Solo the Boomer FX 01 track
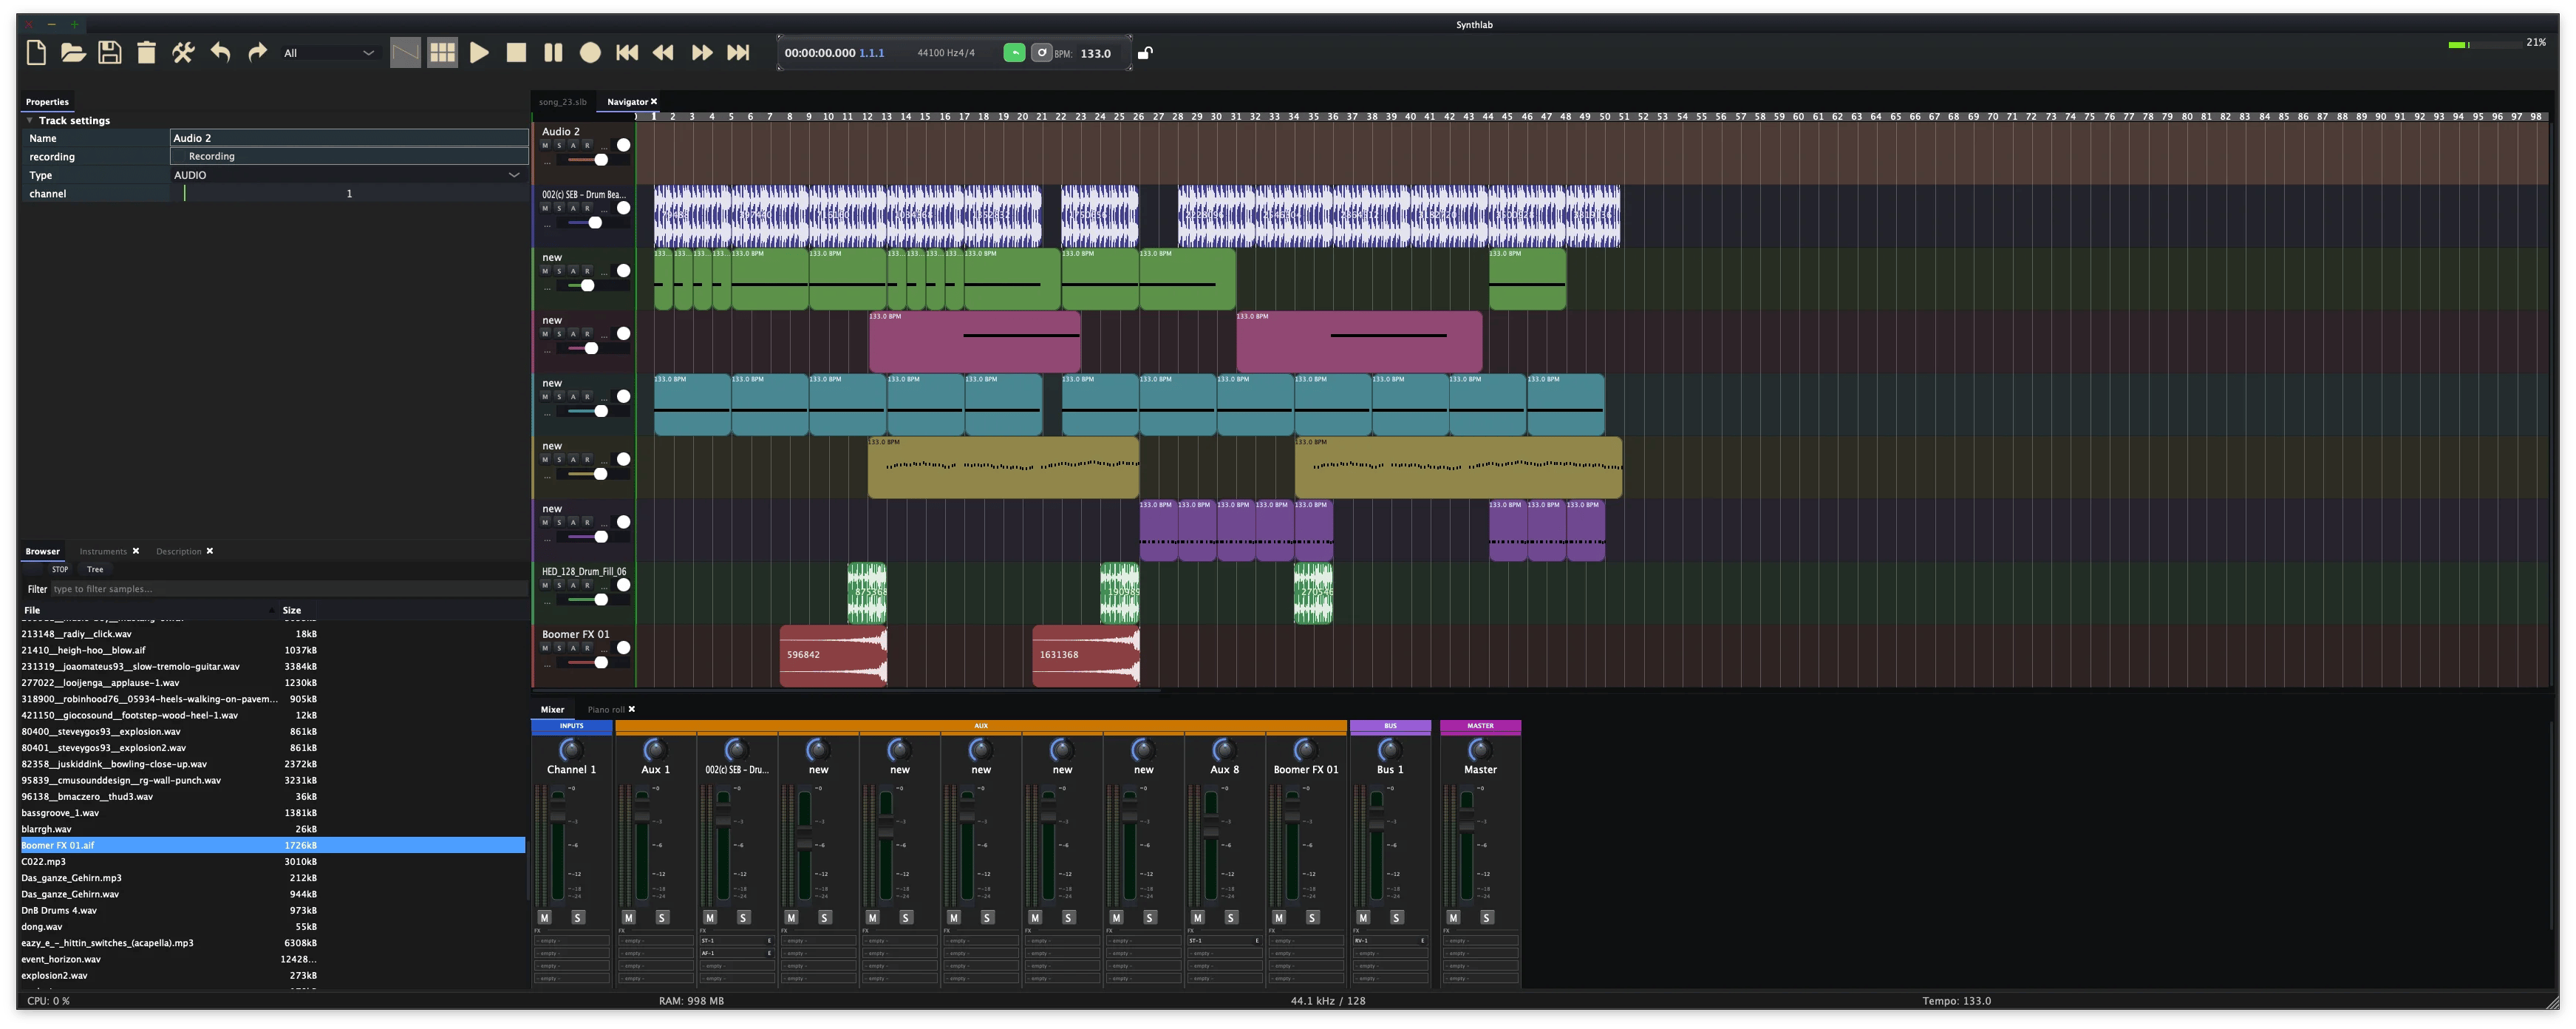Screen dimensions: 2576x1029 pos(559,649)
